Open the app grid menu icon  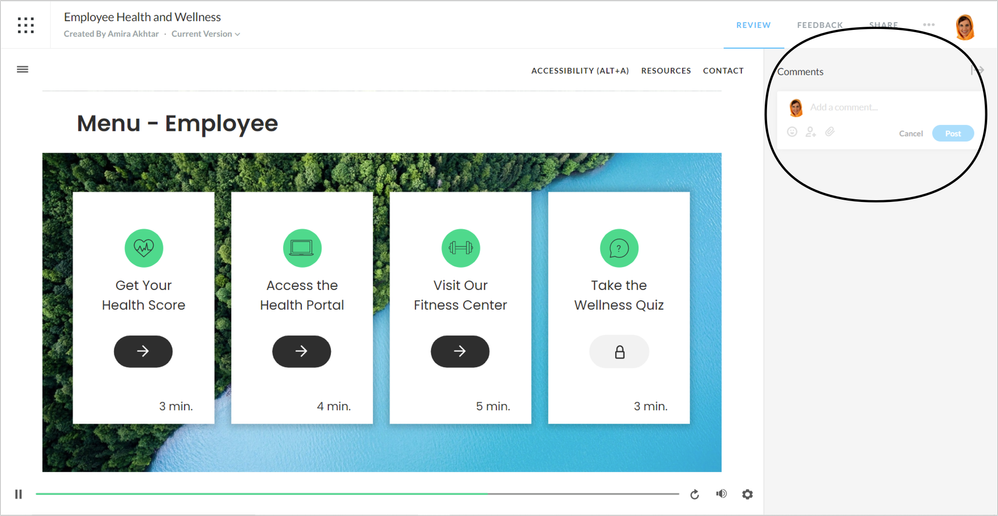(x=25, y=25)
